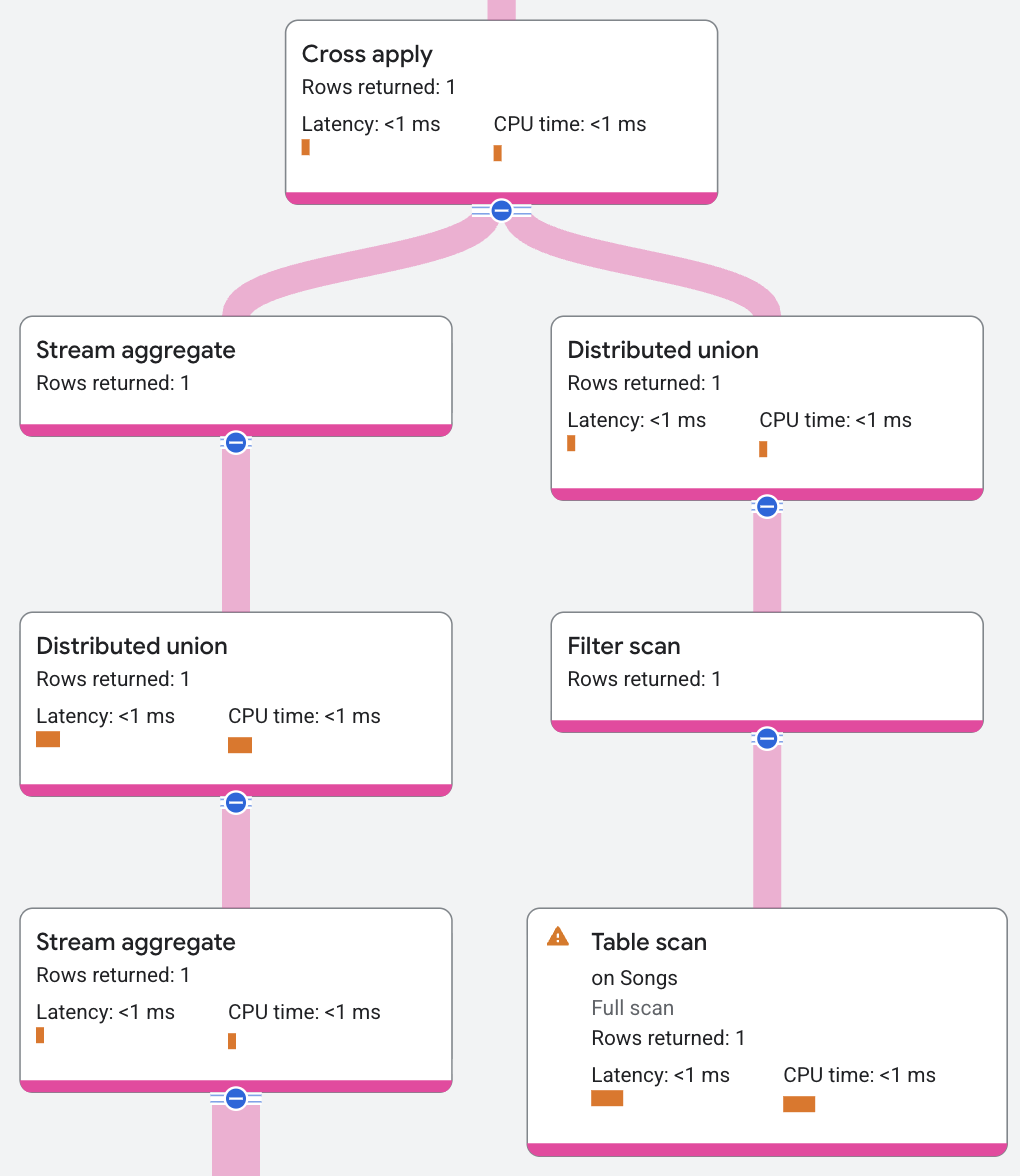Collapse the left Distributed union subtree
The height and width of the screenshot is (1176, 1020).
(x=235, y=802)
